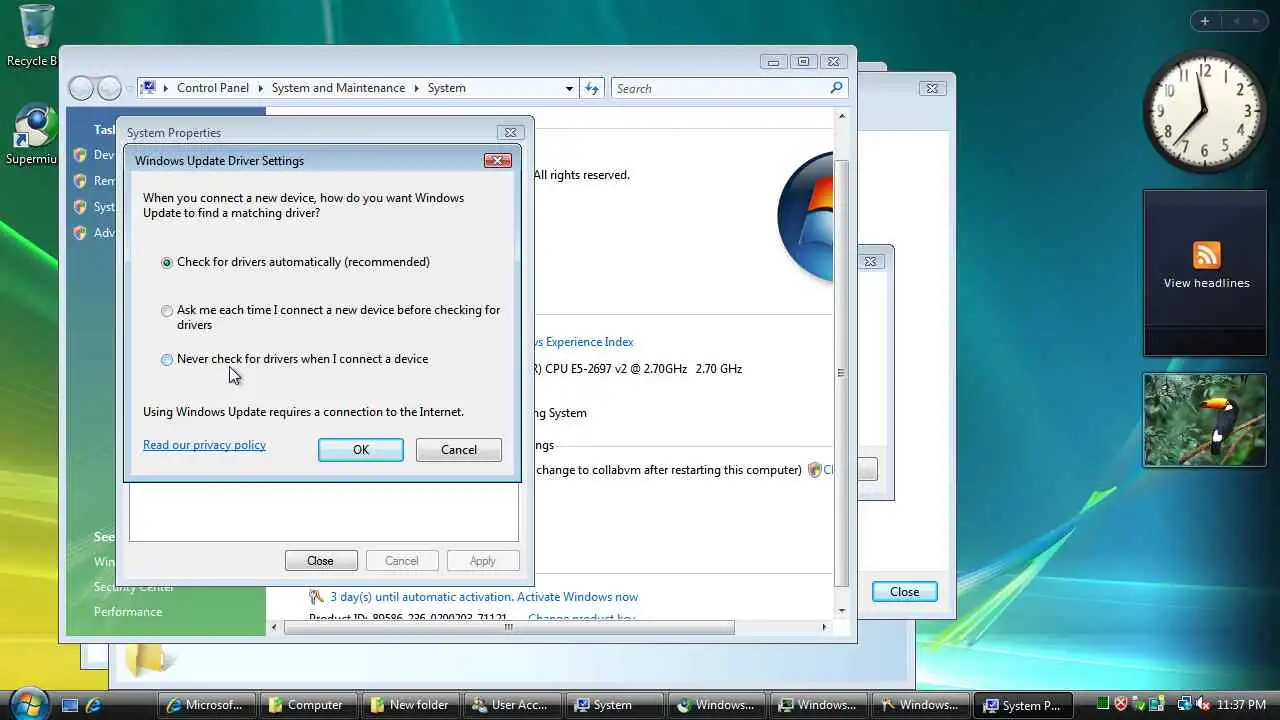
Task: Click the muted volume tray icon
Action: click(1202, 705)
